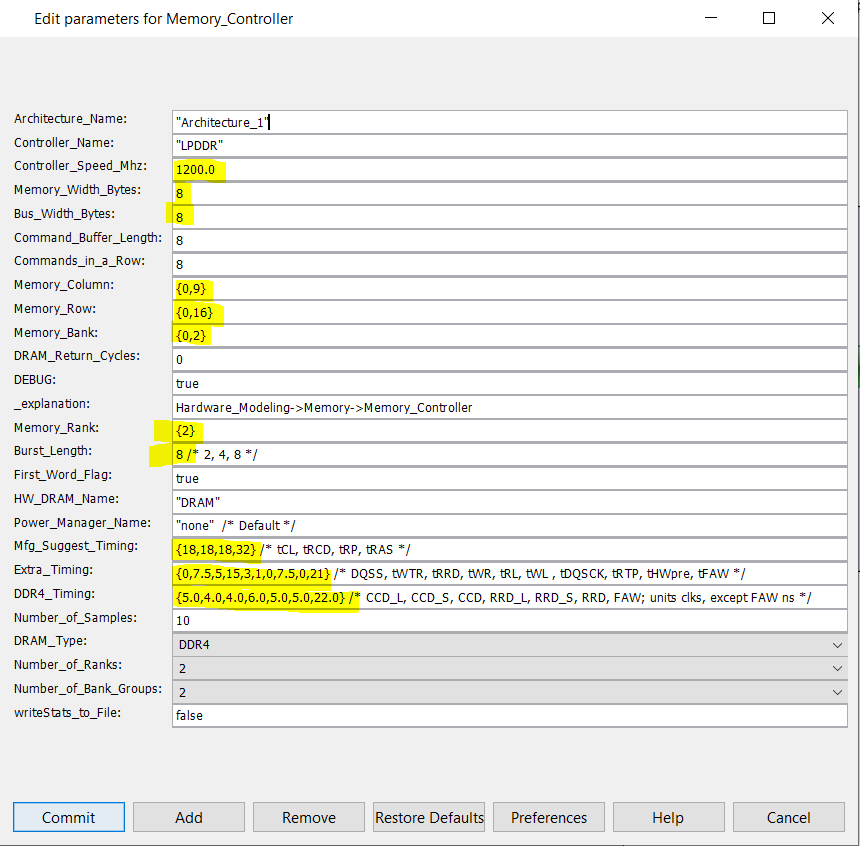The image size is (860, 846).
Task: Edit the DEBUG field set to true
Action: (x=510, y=383)
